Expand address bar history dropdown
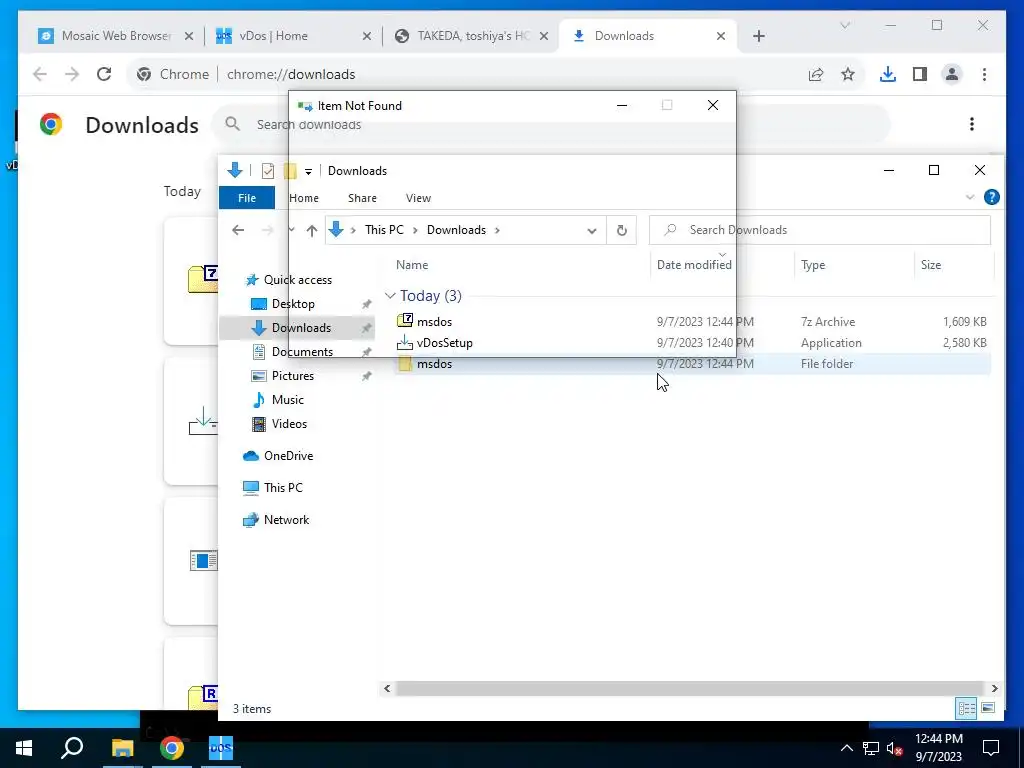 [592, 231]
